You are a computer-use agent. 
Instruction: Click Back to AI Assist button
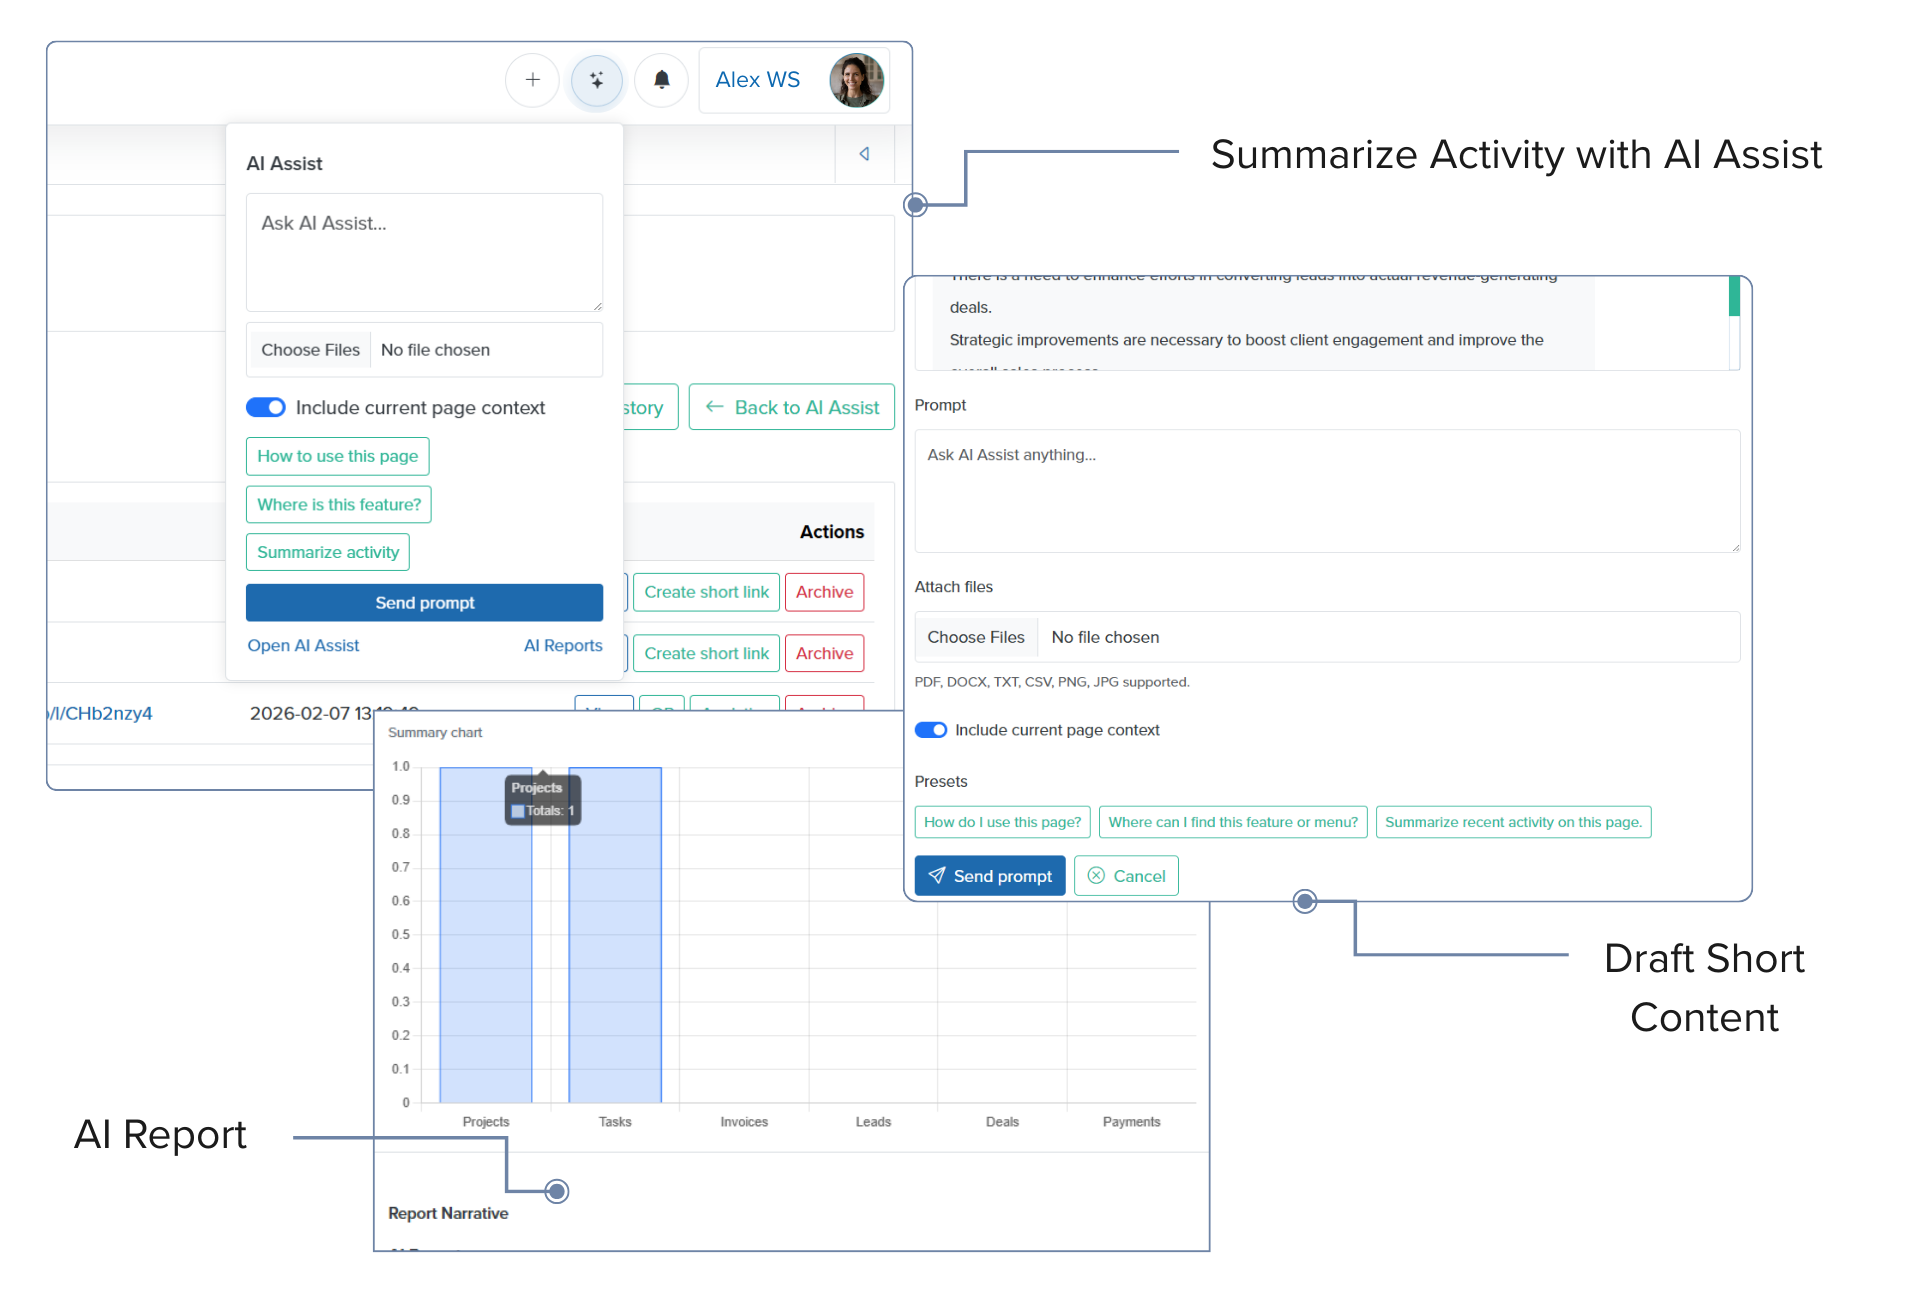[792, 408]
